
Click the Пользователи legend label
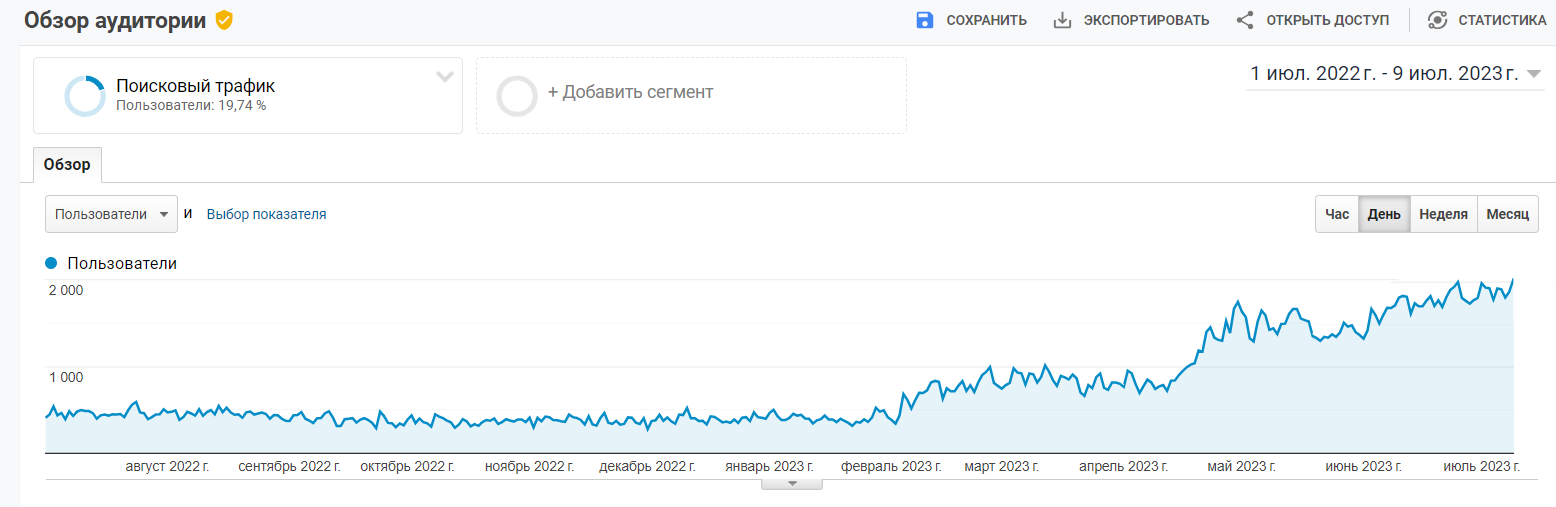click(x=122, y=264)
